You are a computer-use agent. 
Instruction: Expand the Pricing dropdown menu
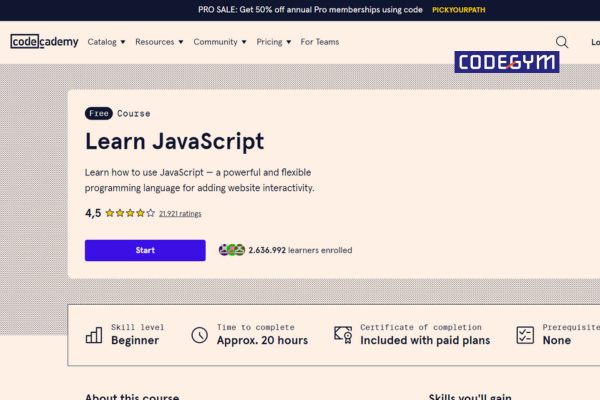click(274, 42)
